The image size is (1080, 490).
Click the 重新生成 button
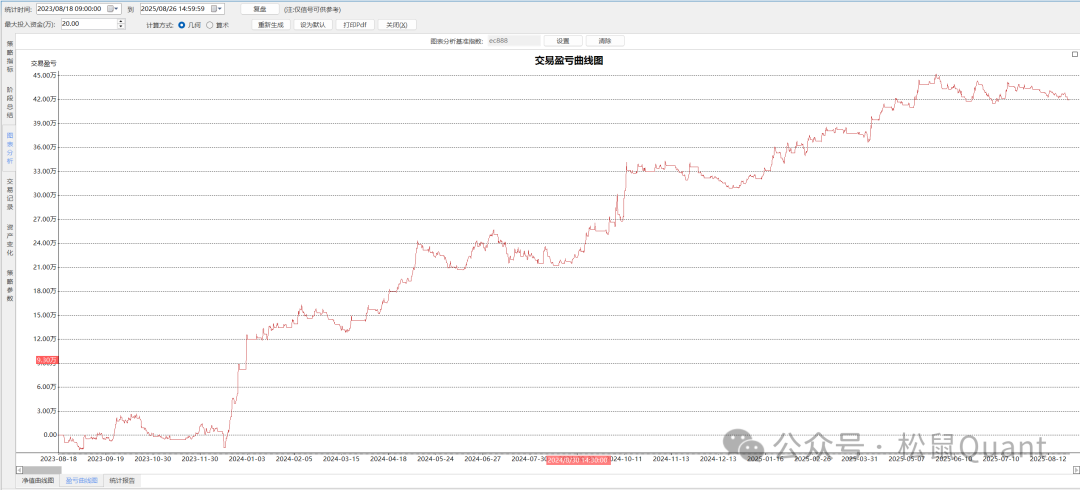[x=270, y=24]
